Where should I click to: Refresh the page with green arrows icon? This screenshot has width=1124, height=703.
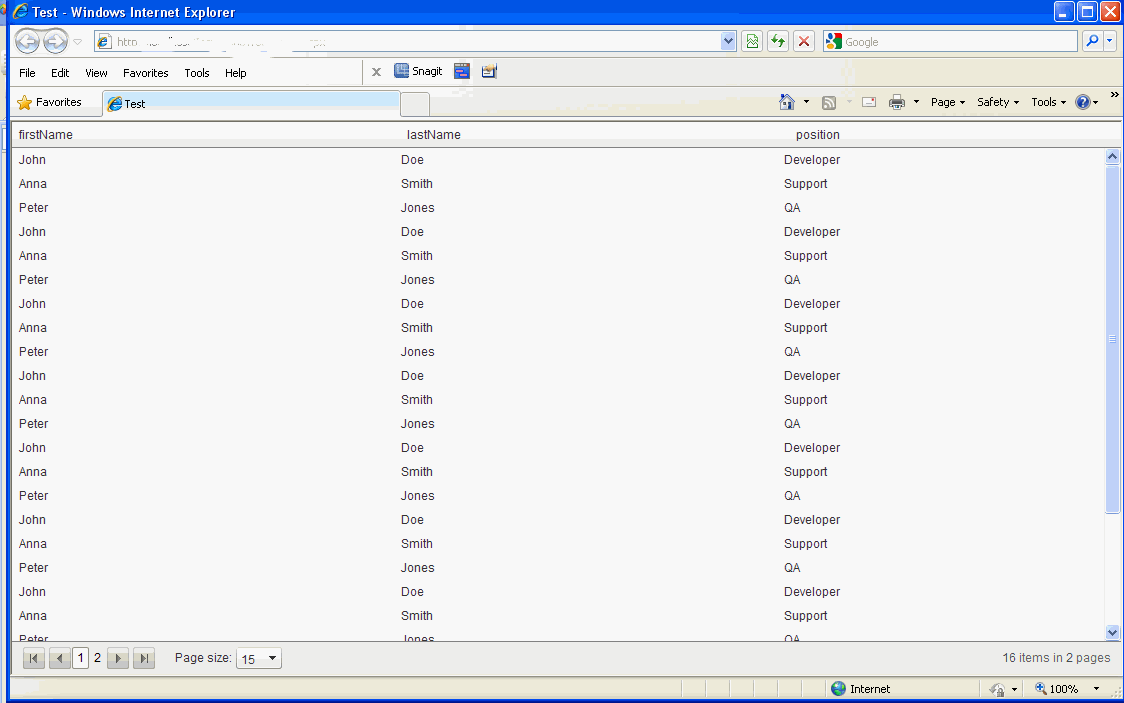[778, 42]
